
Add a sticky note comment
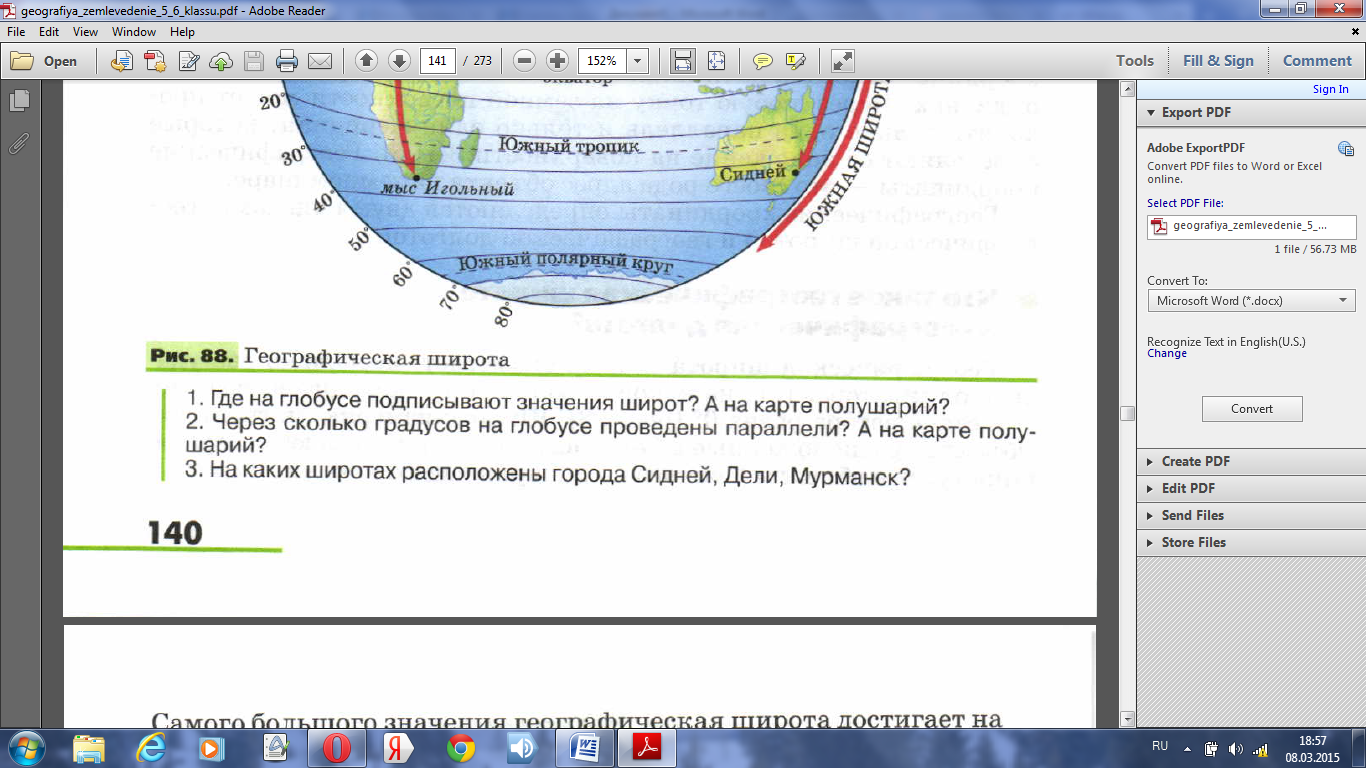pos(763,61)
